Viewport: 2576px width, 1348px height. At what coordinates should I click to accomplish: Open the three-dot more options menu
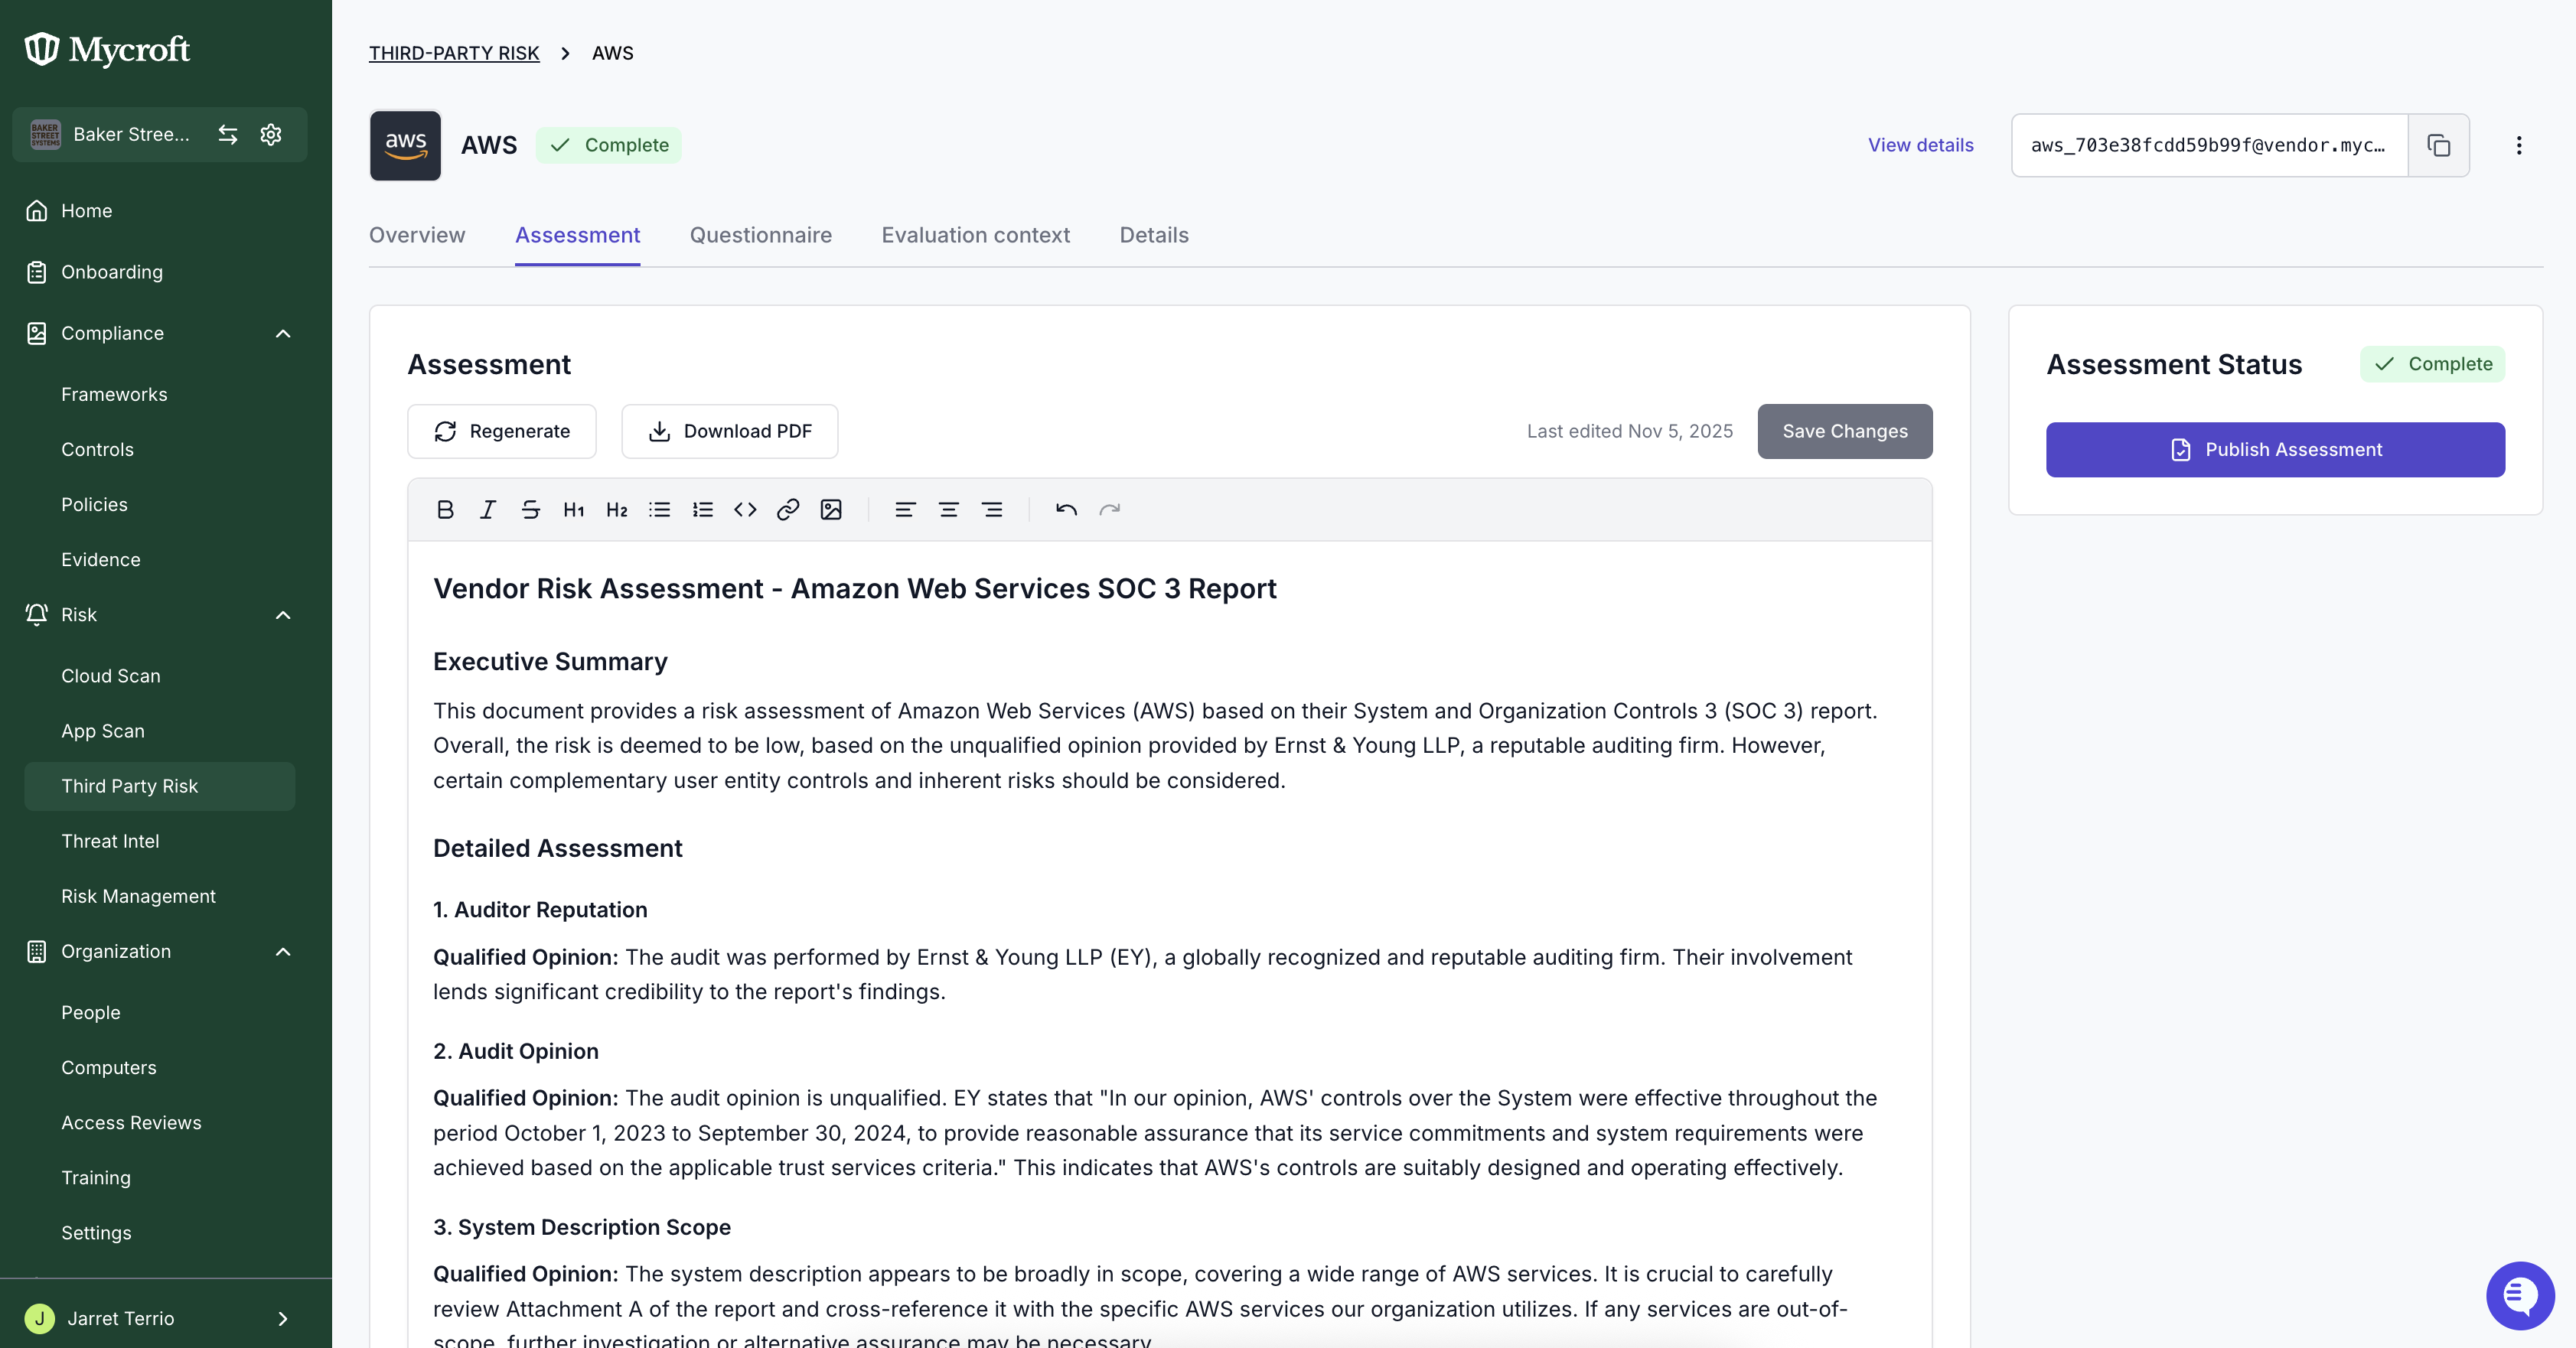[2519, 146]
